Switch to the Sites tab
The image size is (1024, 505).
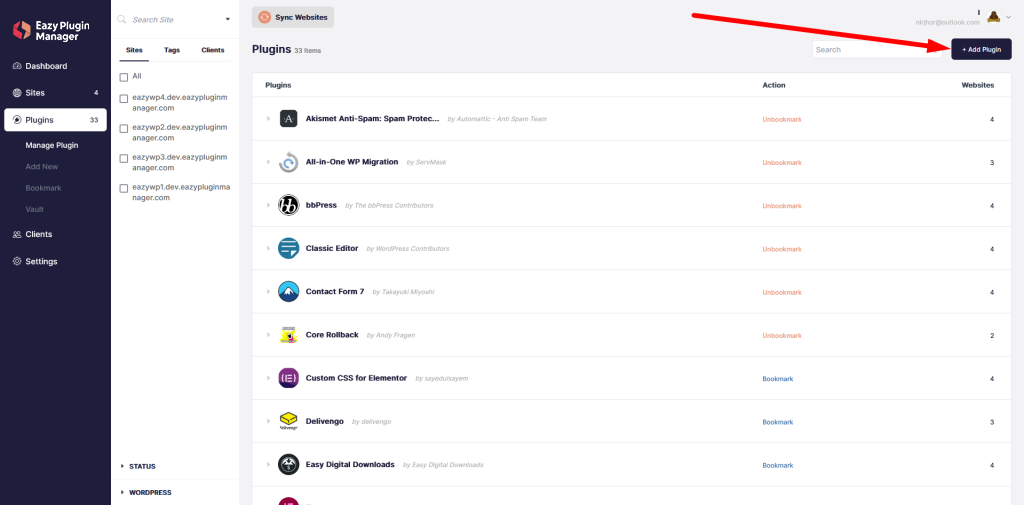coord(134,50)
